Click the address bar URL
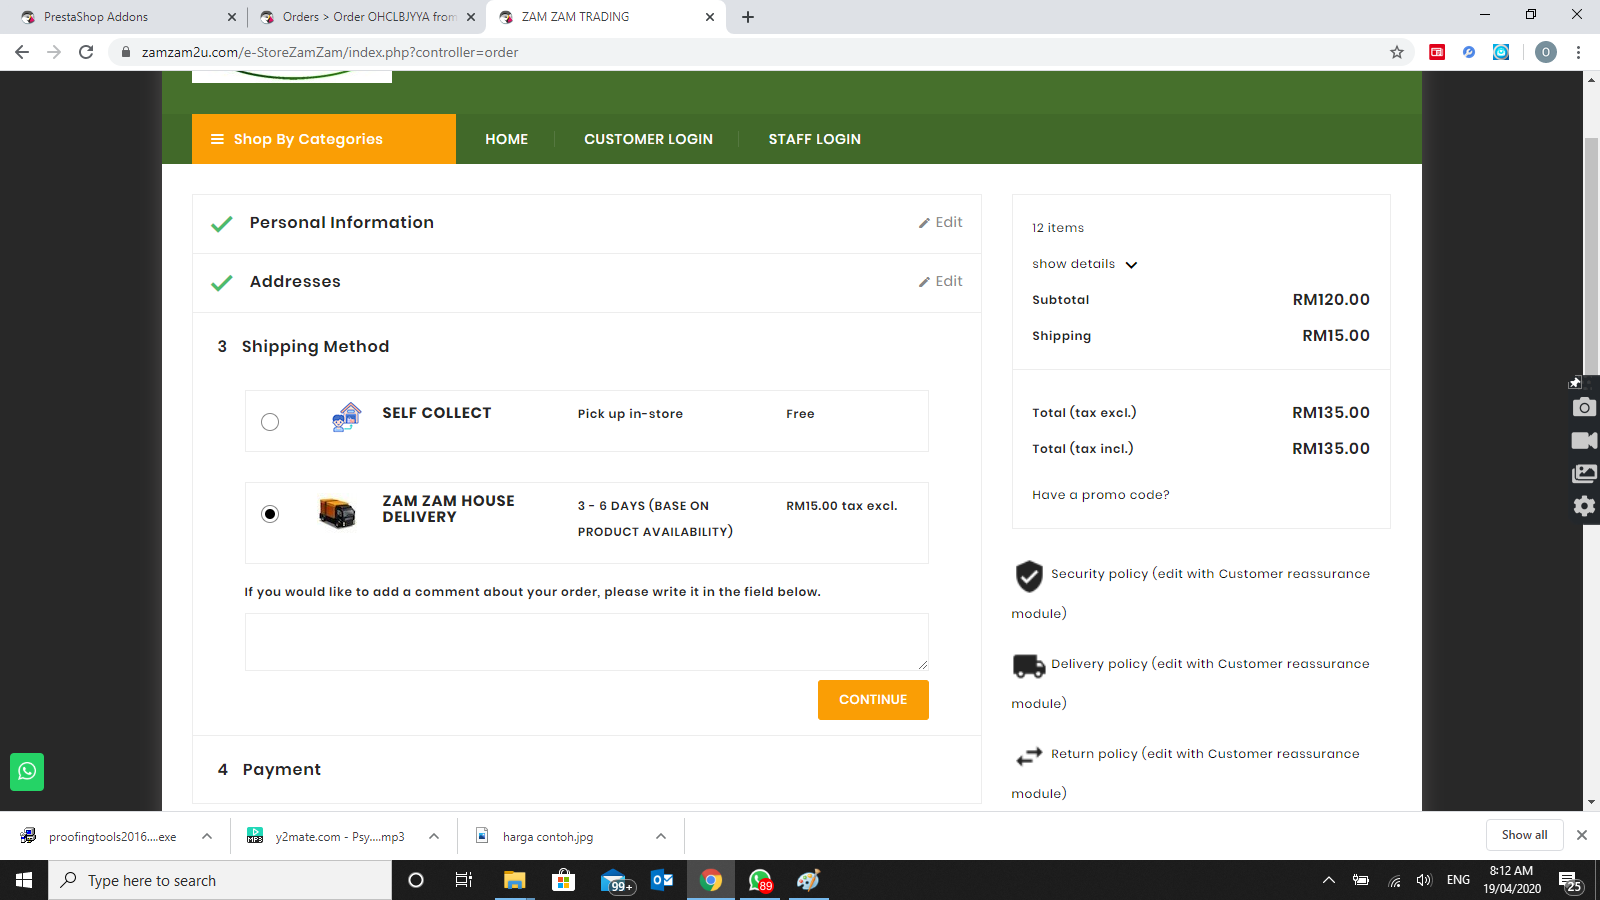Viewport: 1600px width, 900px height. click(x=330, y=53)
